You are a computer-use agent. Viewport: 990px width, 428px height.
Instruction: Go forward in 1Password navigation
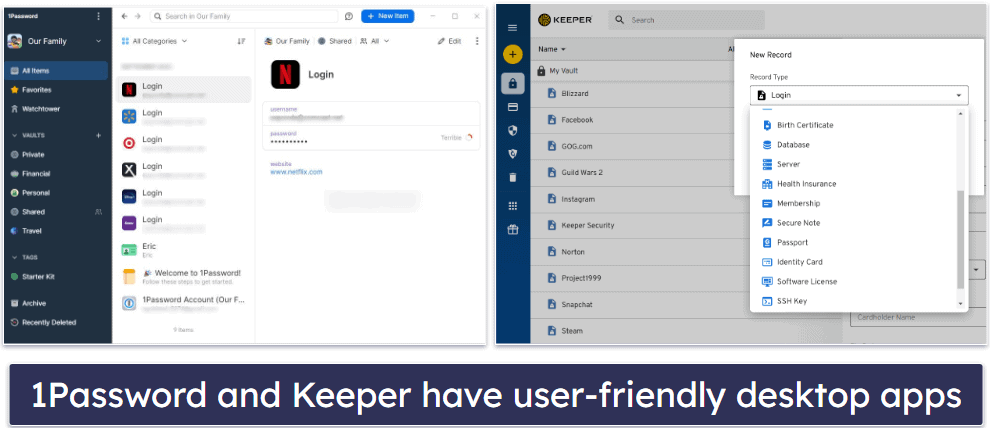138,16
